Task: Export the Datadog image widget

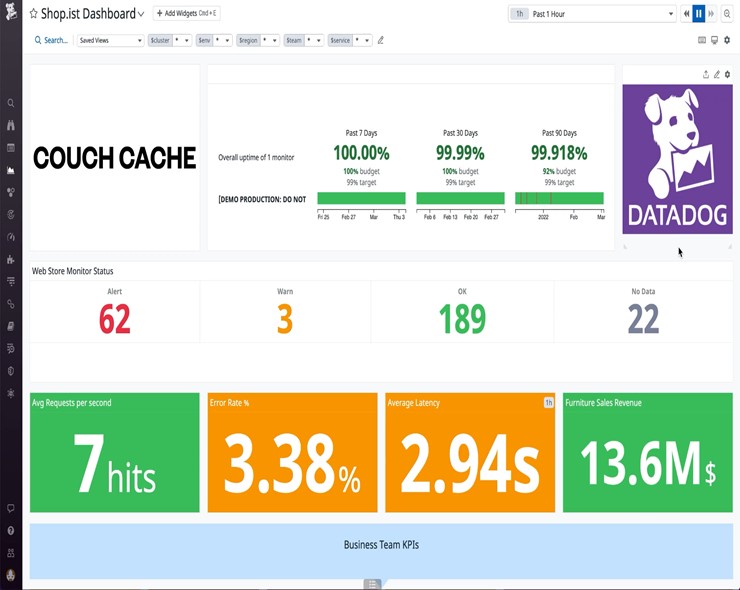Action: click(706, 74)
